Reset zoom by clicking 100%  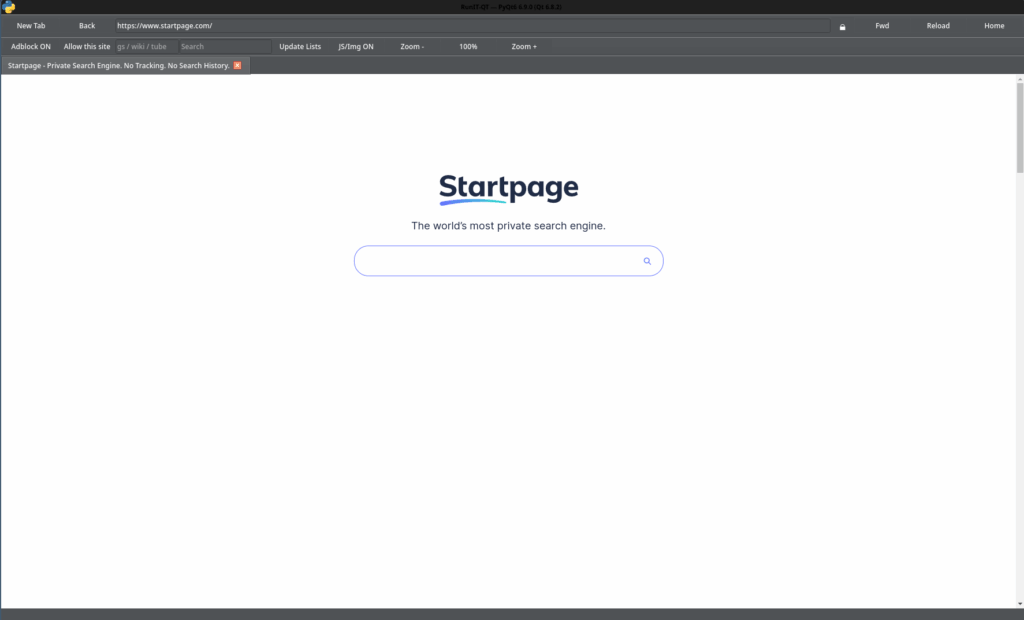(x=468, y=46)
